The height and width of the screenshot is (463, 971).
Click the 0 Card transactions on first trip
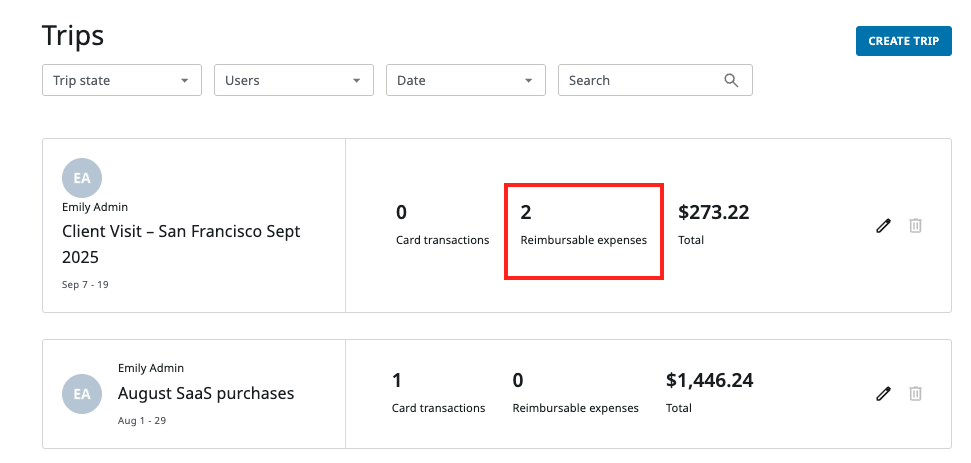coord(401,212)
